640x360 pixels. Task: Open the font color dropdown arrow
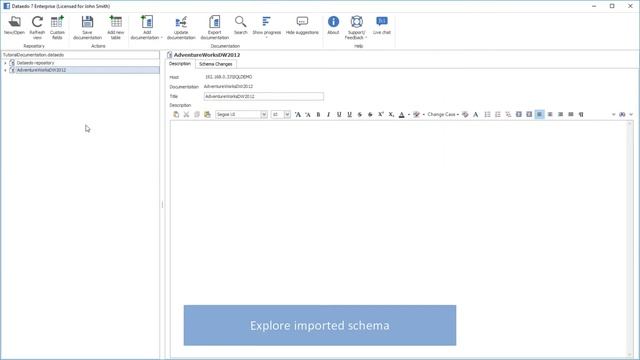(x=409, y=115)
